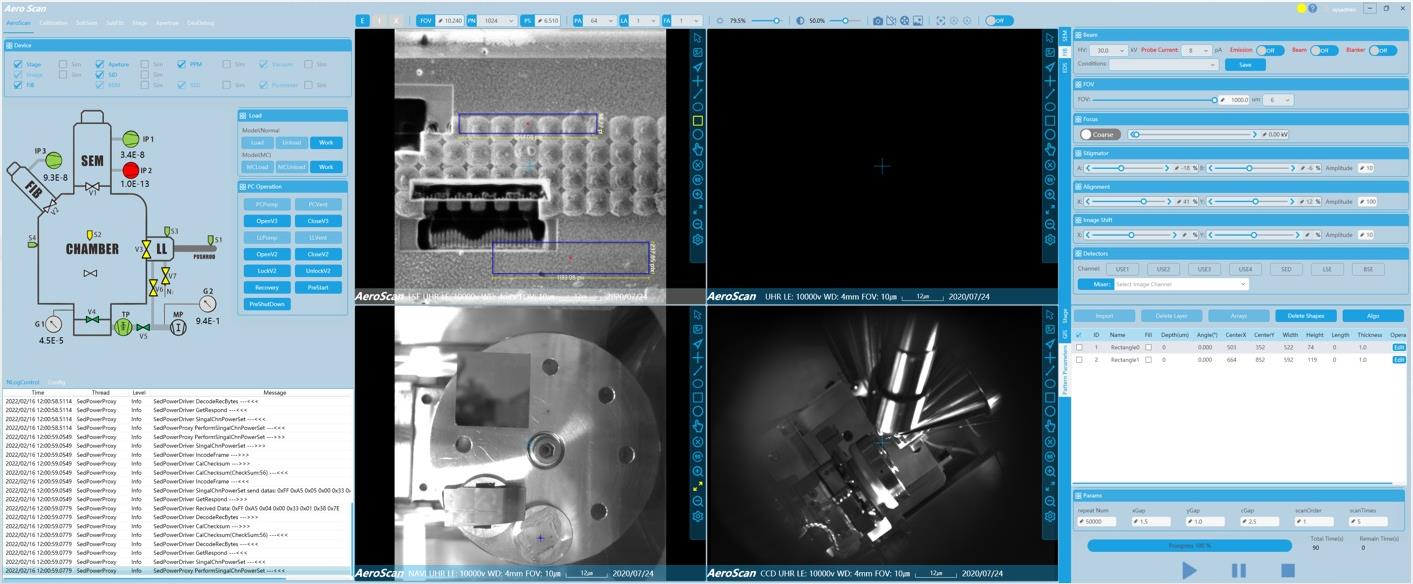Click the brightness 79.5% slider

766,20
